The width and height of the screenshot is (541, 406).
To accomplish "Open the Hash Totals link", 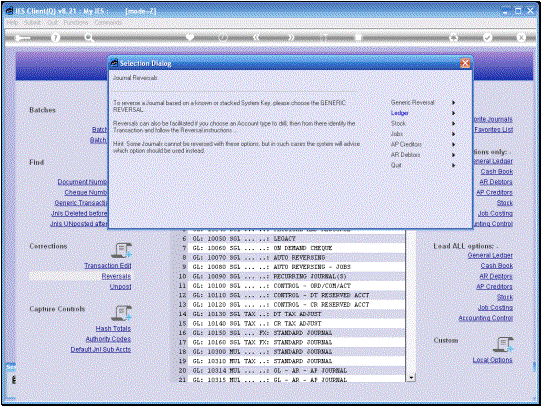I will click(113, 328).
